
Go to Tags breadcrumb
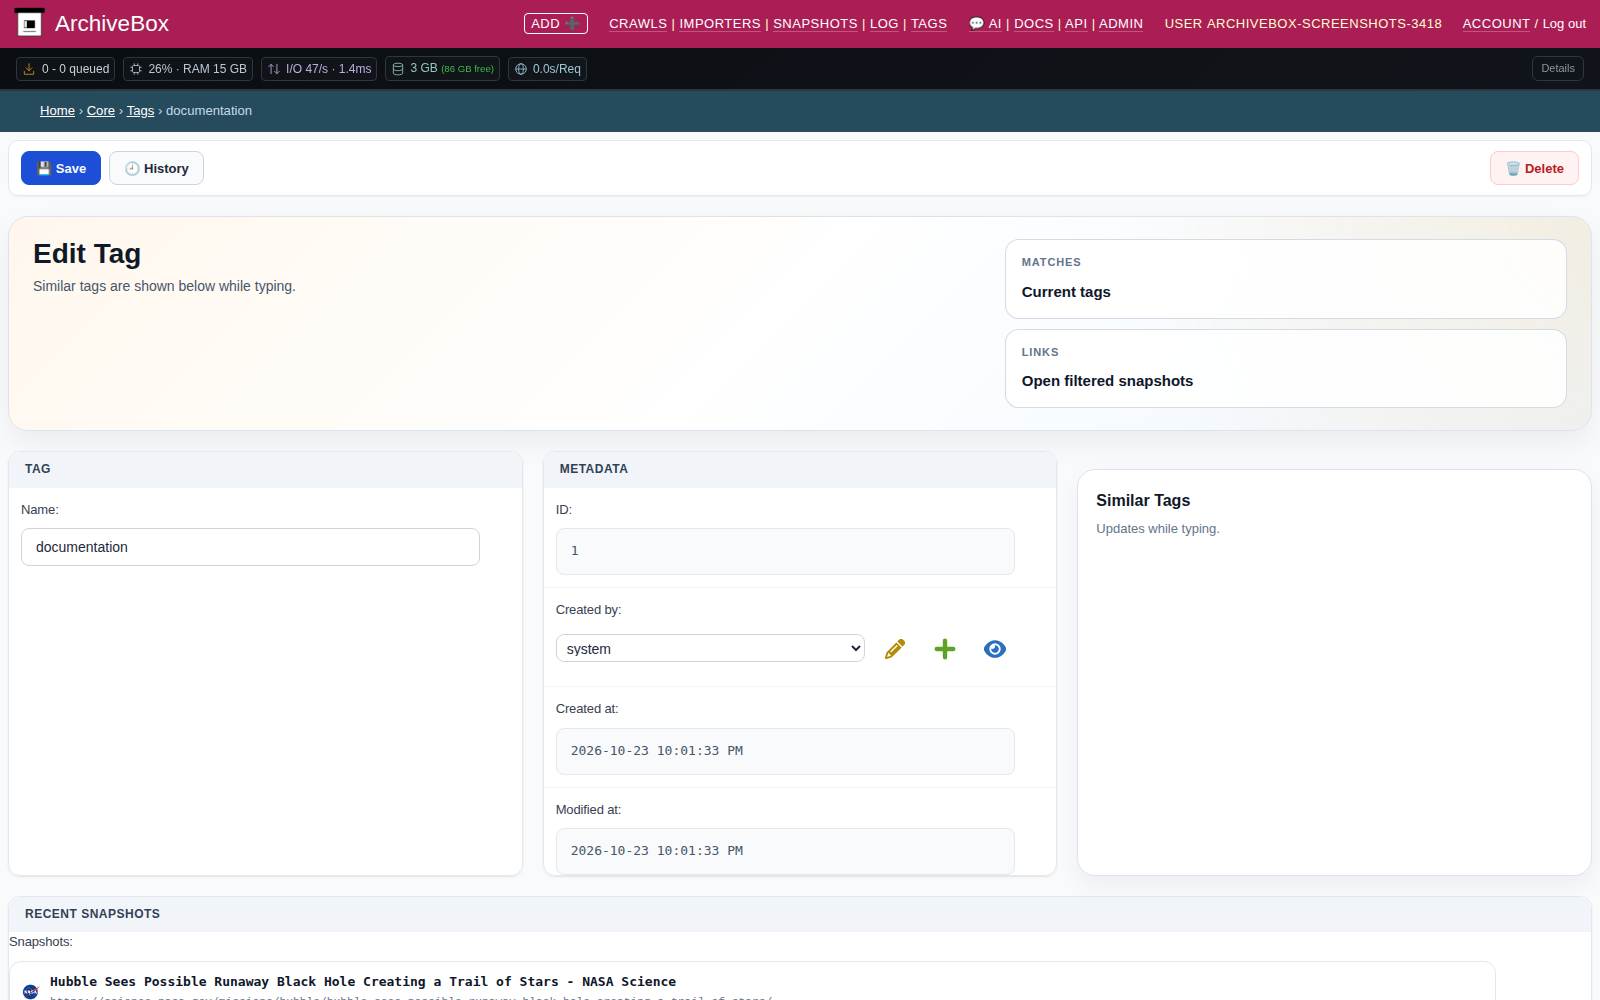pyautogui.click(x=140, y=111)
